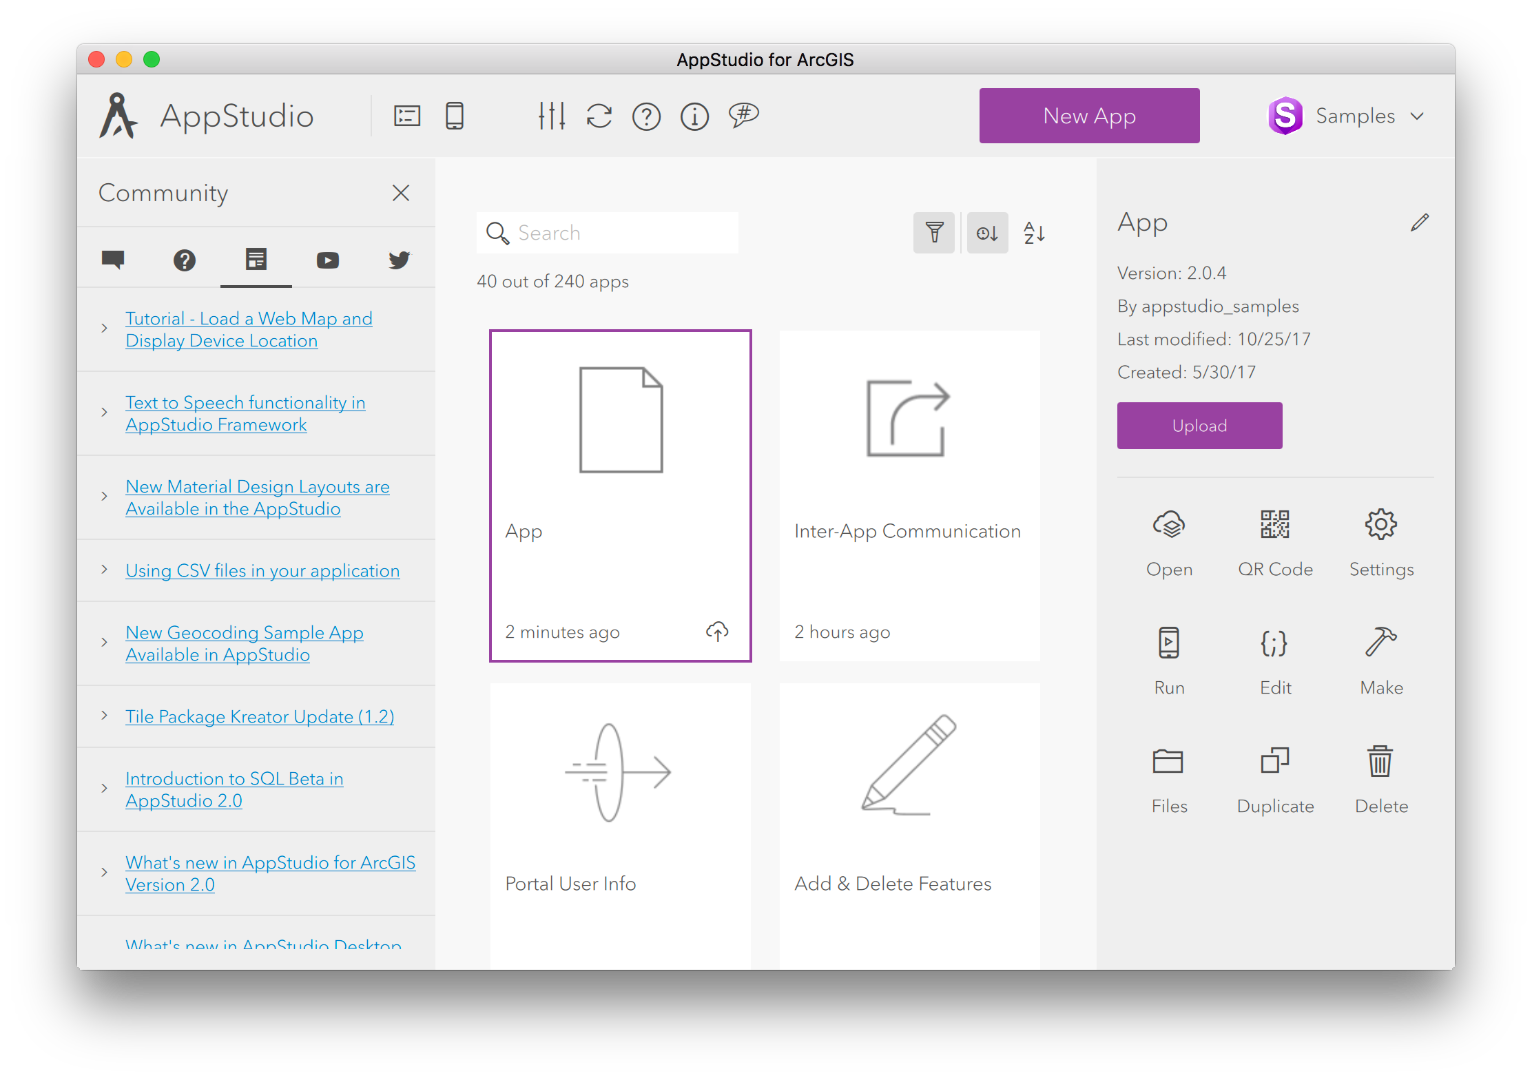The height and width of the screenshot is (1080, 1532).
Task: Click the Upload button
Action: click(x=1200, y=426)
